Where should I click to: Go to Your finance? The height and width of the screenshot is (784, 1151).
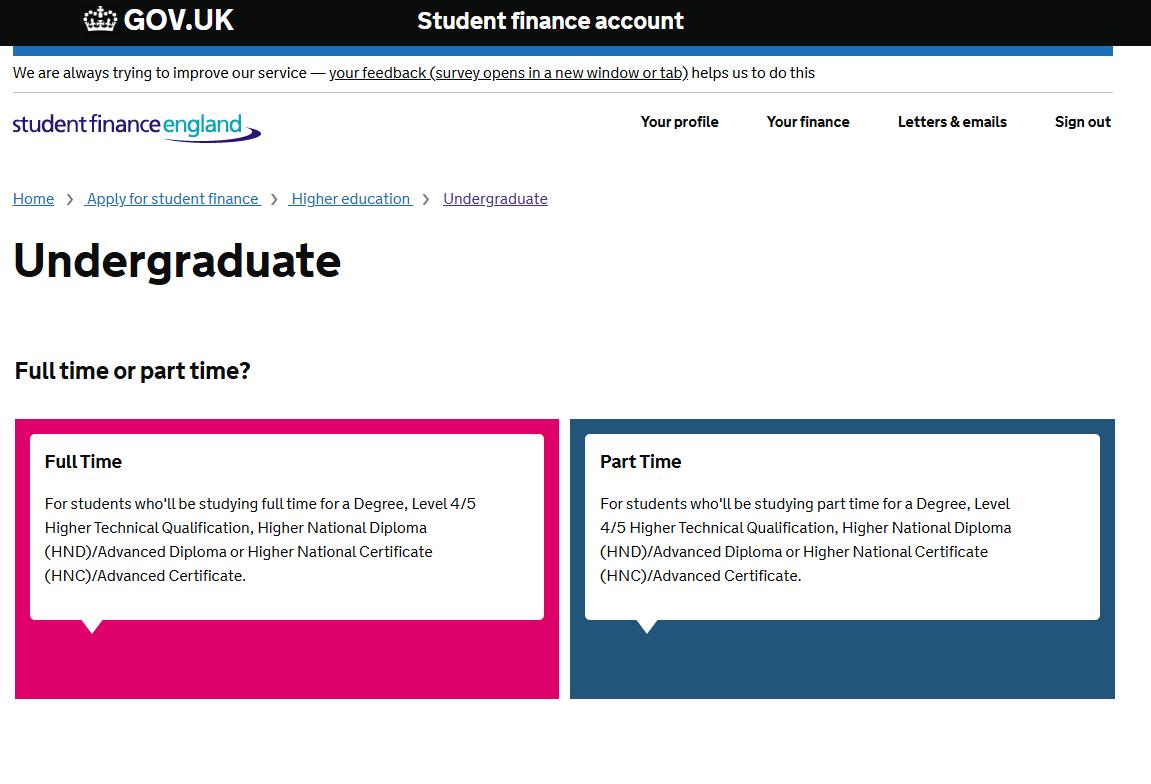pos(808,122)
